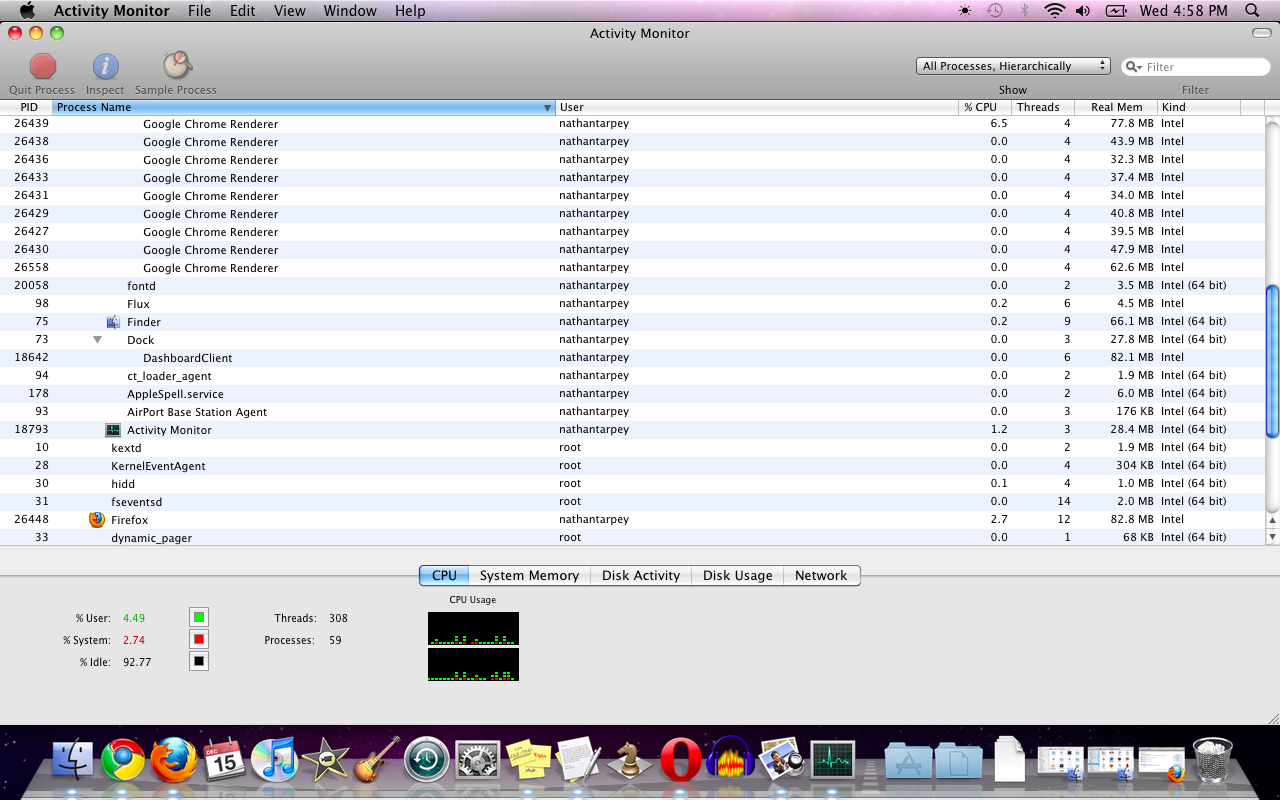This screenshot has height=800, width=1280.
Task: Sort by the Kind column header
Action: click(1198, 107)
